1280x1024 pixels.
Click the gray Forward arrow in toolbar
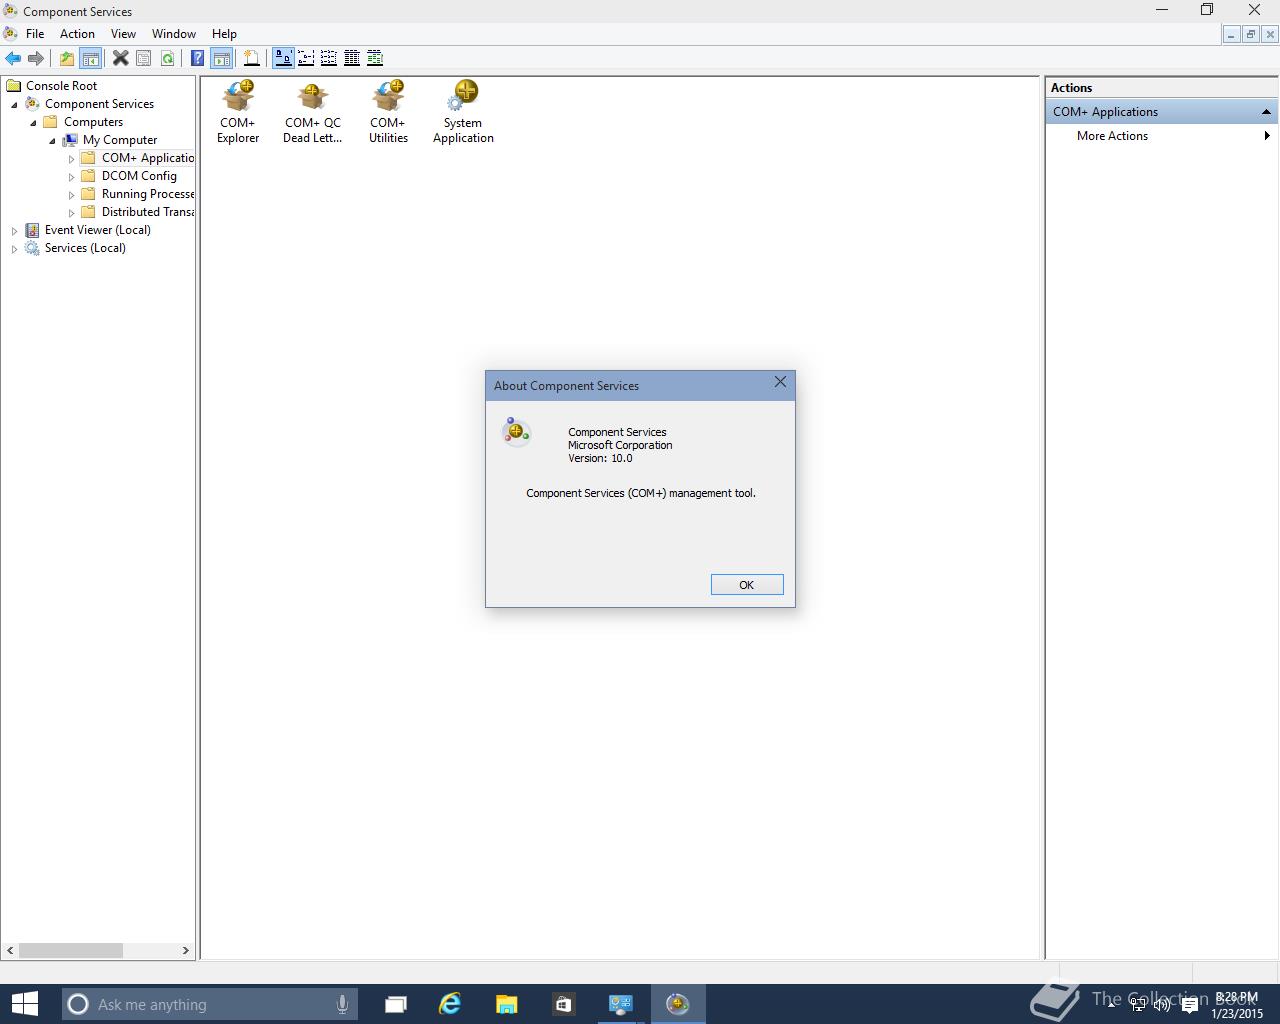pyautogui.click(x=36, y=58)
